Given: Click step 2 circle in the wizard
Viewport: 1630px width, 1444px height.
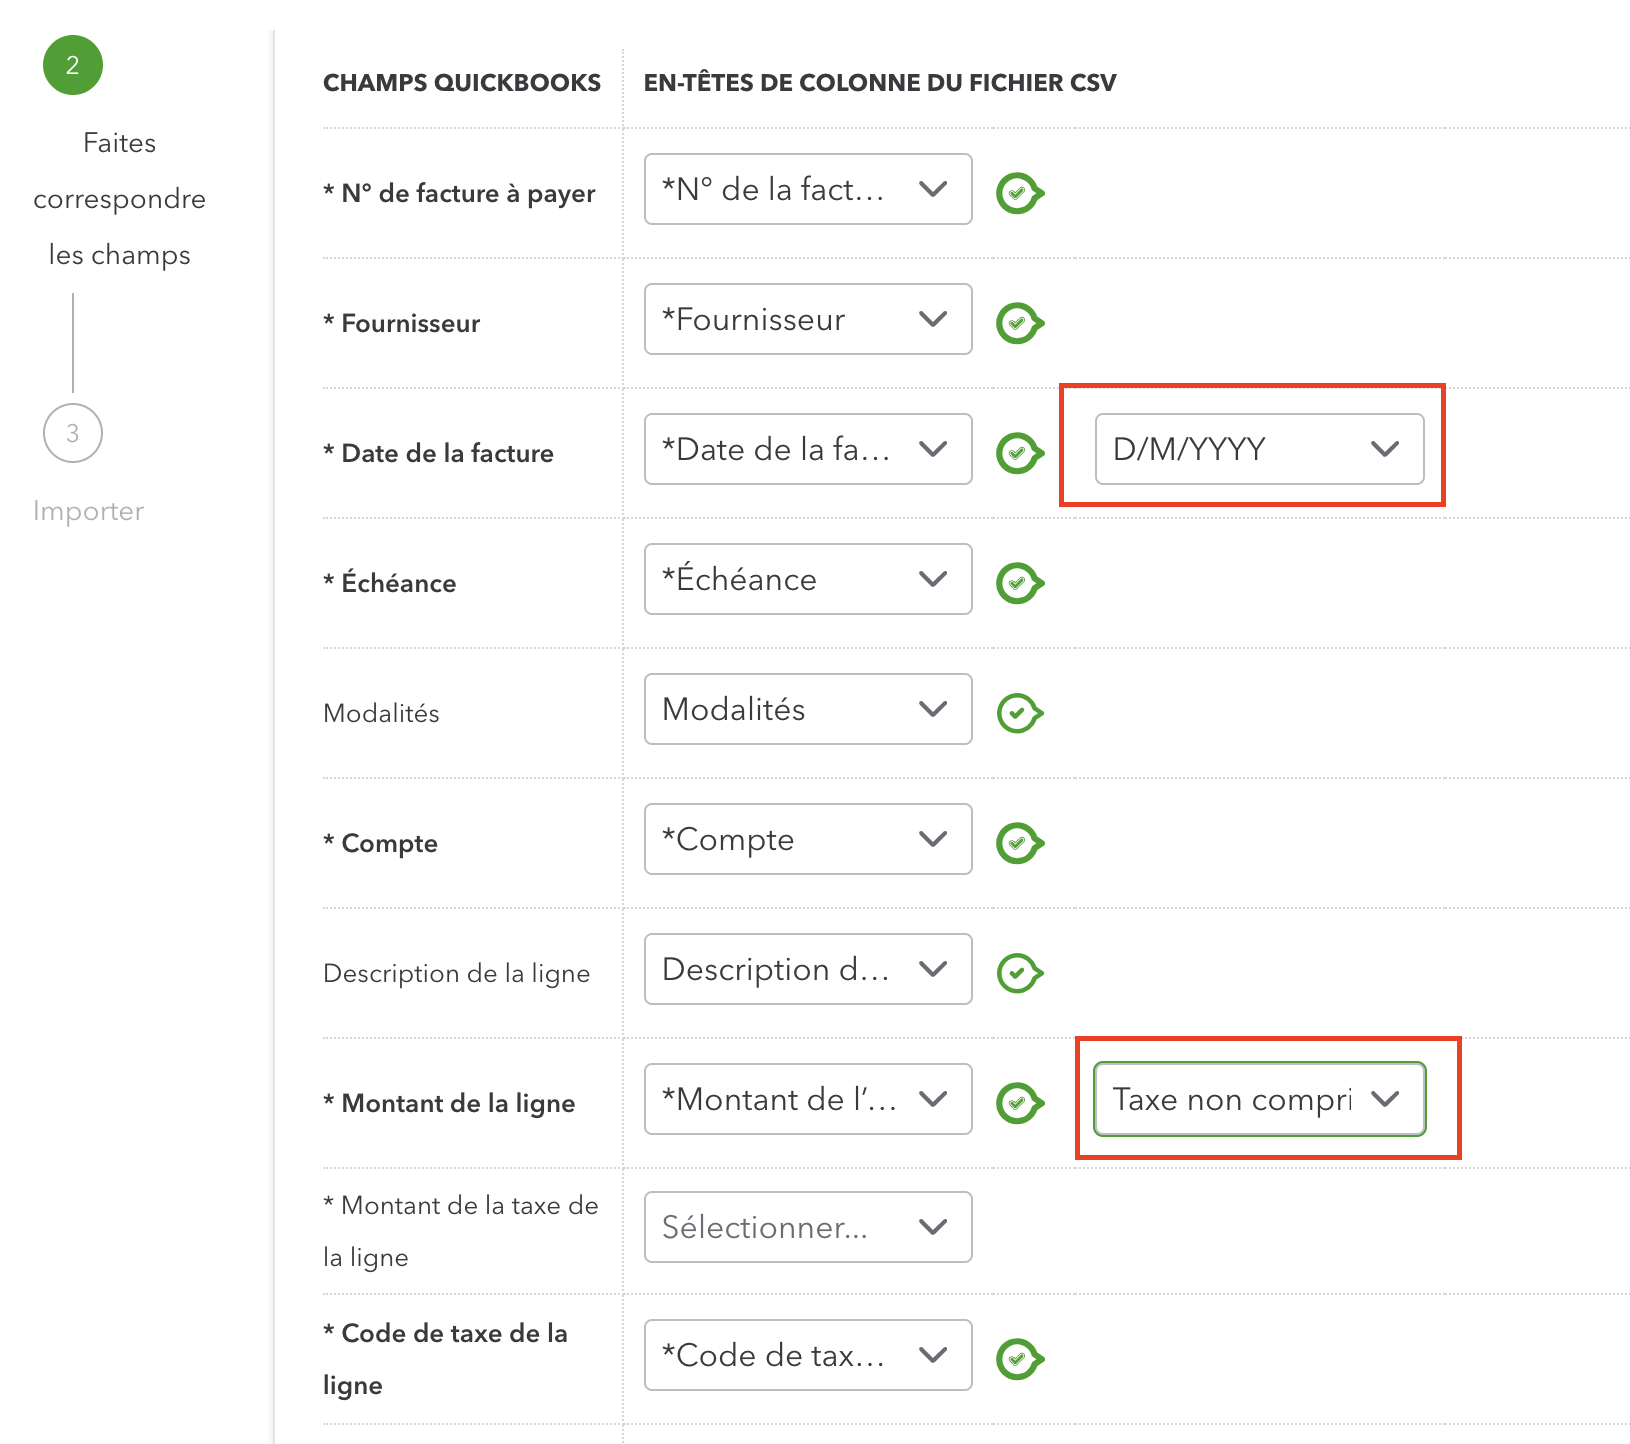Looking at the screenshot, I should pos(73,65).
